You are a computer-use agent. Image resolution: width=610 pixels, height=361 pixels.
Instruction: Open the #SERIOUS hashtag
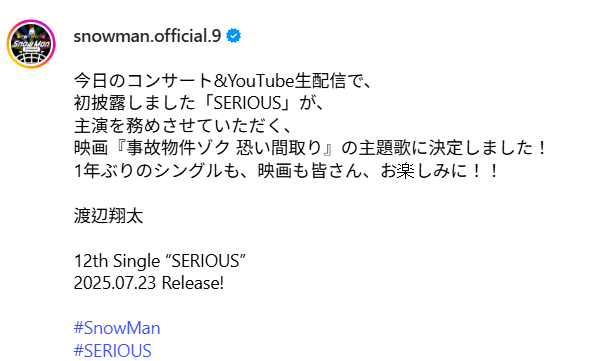[x=112, y=350]
